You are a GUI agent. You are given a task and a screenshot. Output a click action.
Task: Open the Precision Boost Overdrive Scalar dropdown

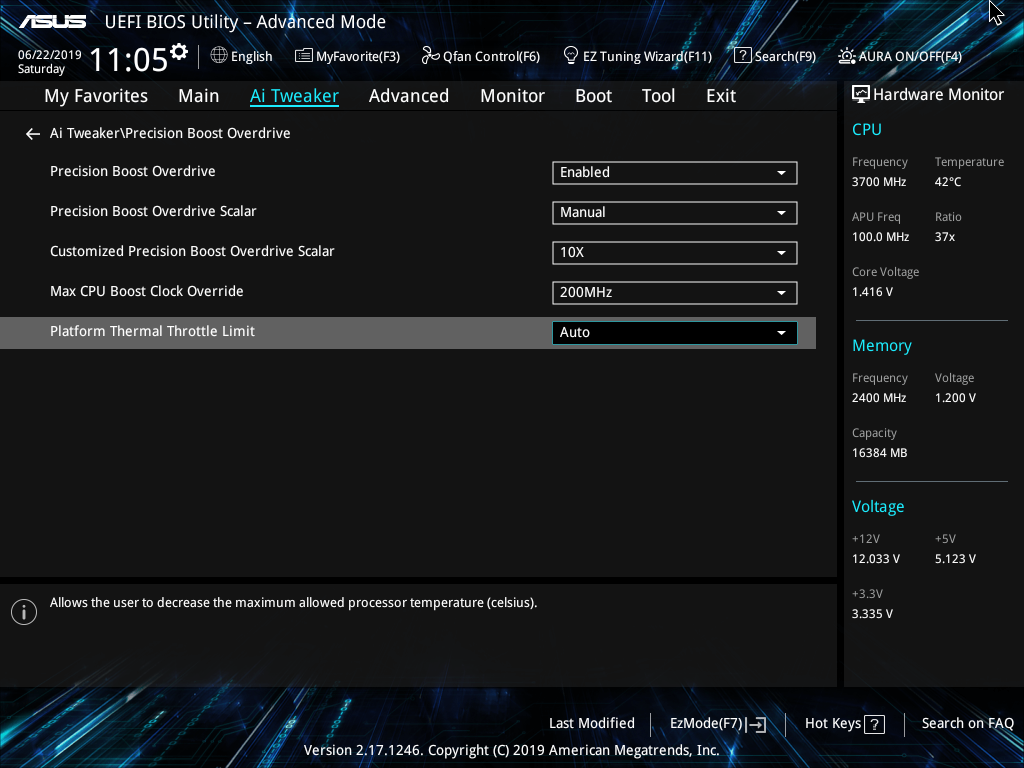coord(675,212)
